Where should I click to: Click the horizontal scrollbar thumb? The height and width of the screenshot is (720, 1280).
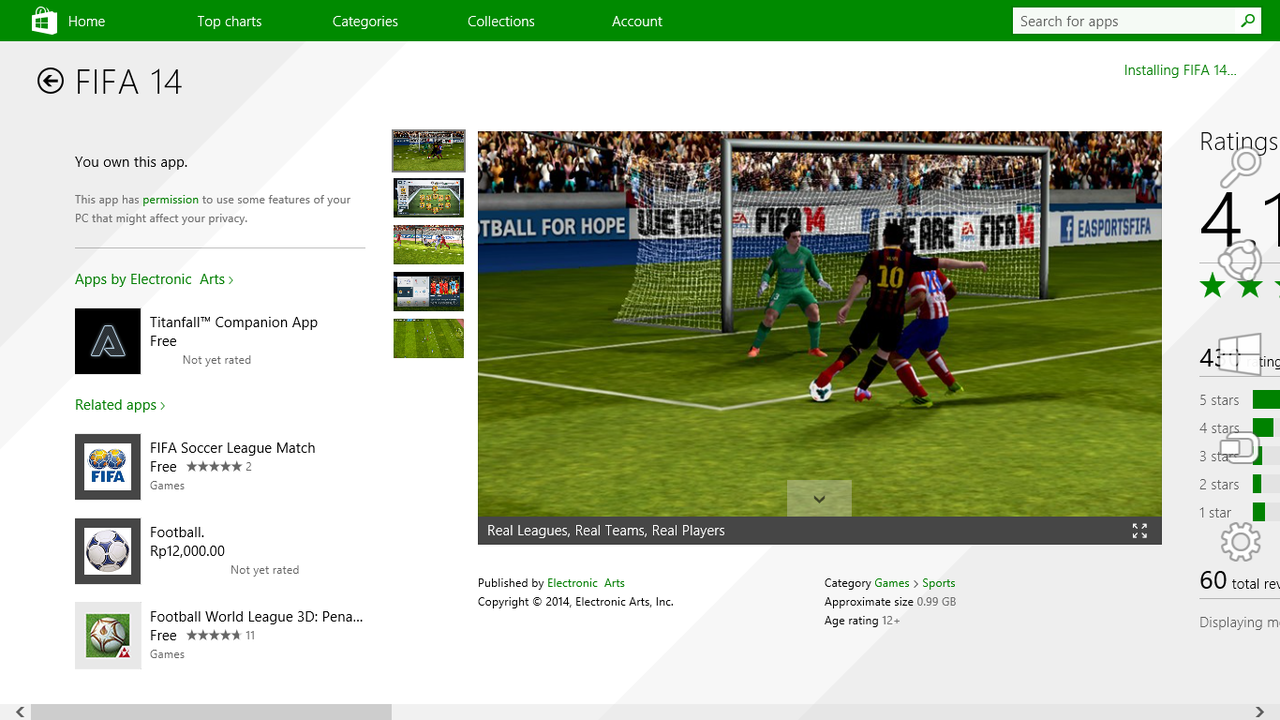(211, 712)
